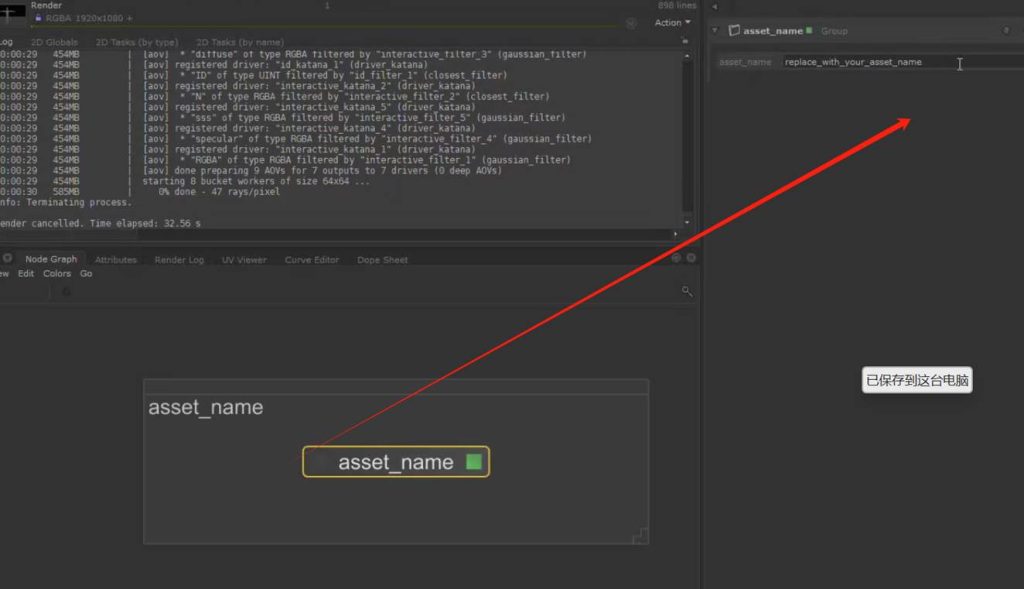Toggle the green square beside asset_name in Parameters

click(809, 31)
